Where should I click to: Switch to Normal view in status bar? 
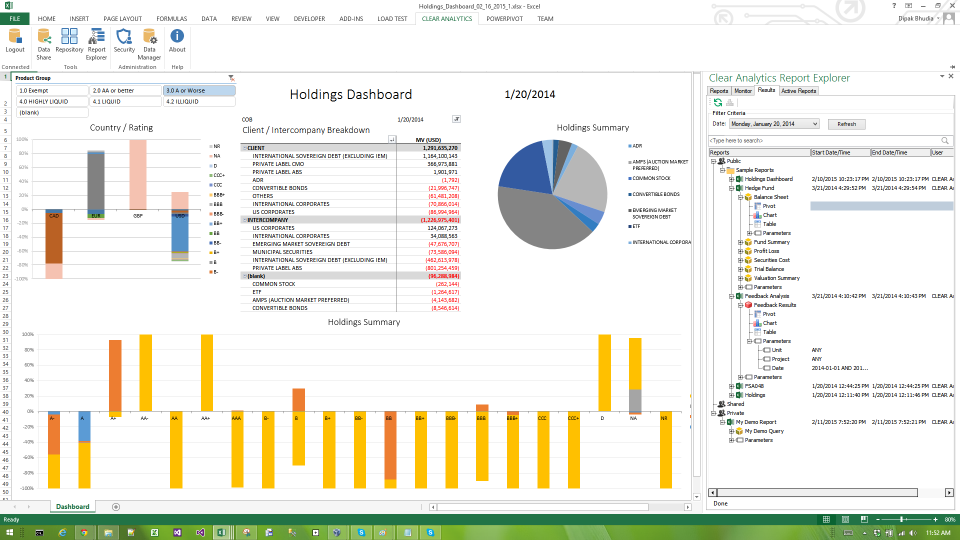click(826, 519)
